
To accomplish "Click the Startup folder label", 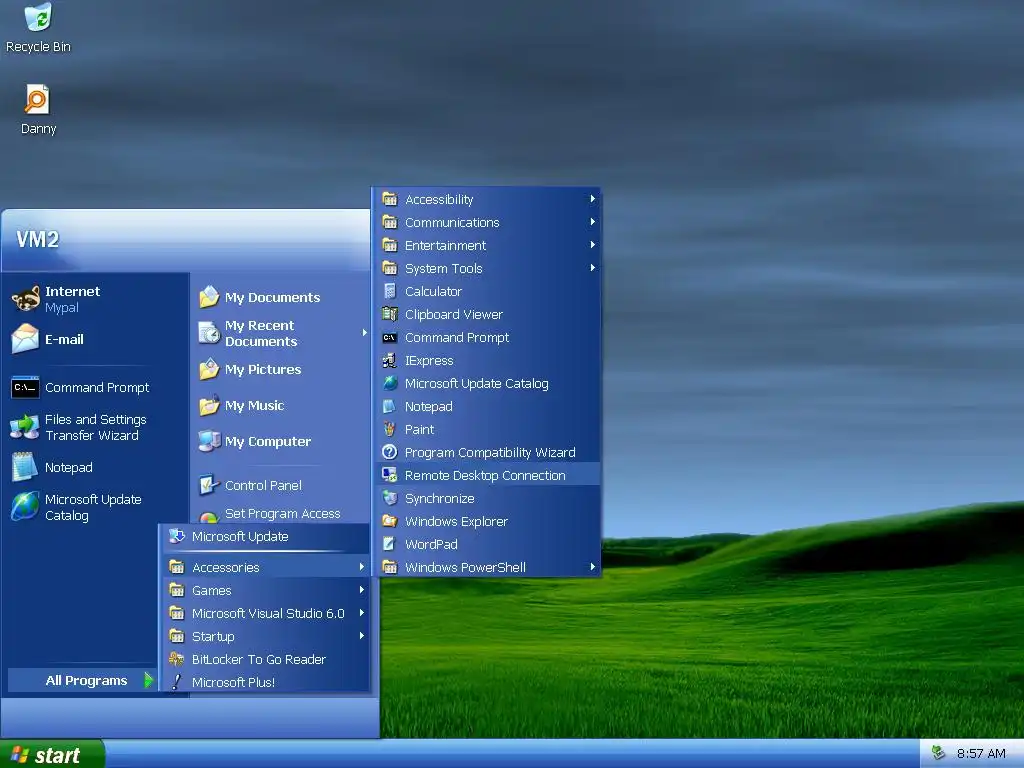I will pos(213,637).
